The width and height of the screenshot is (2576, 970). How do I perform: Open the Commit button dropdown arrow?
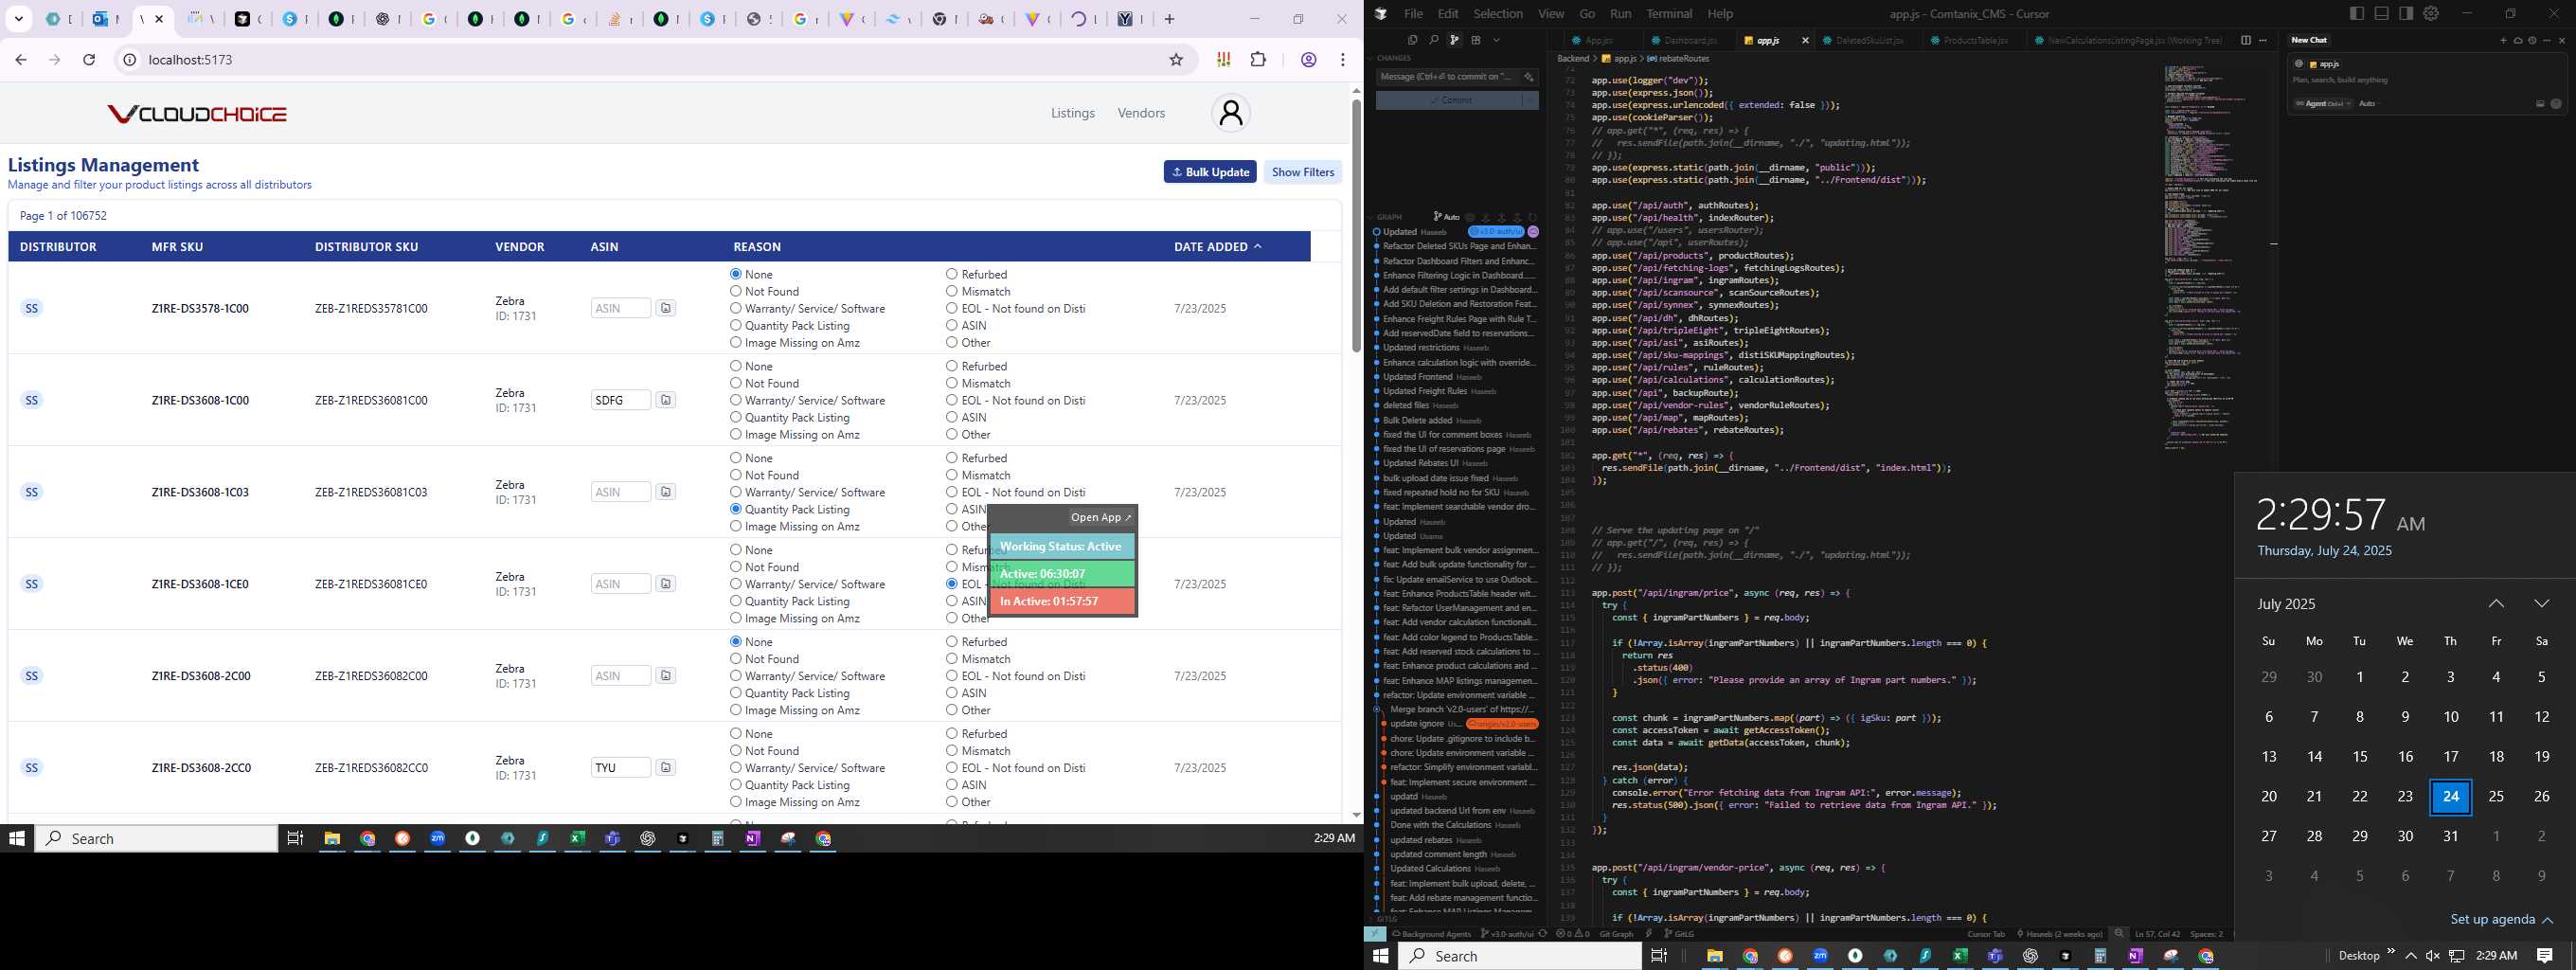[x=1531, y=100]
